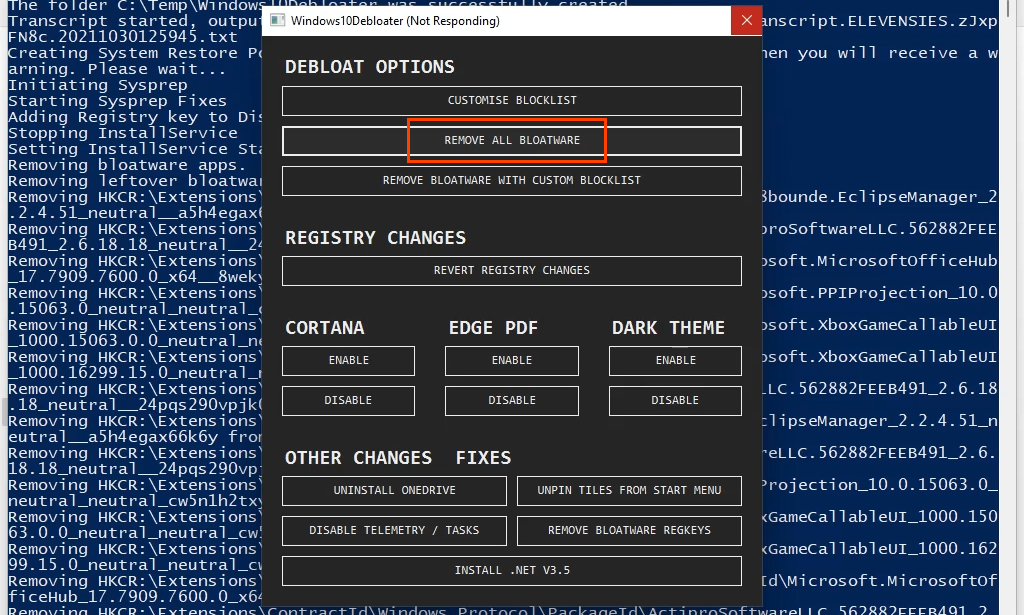Enable Dark Theme

pos(675,360)
